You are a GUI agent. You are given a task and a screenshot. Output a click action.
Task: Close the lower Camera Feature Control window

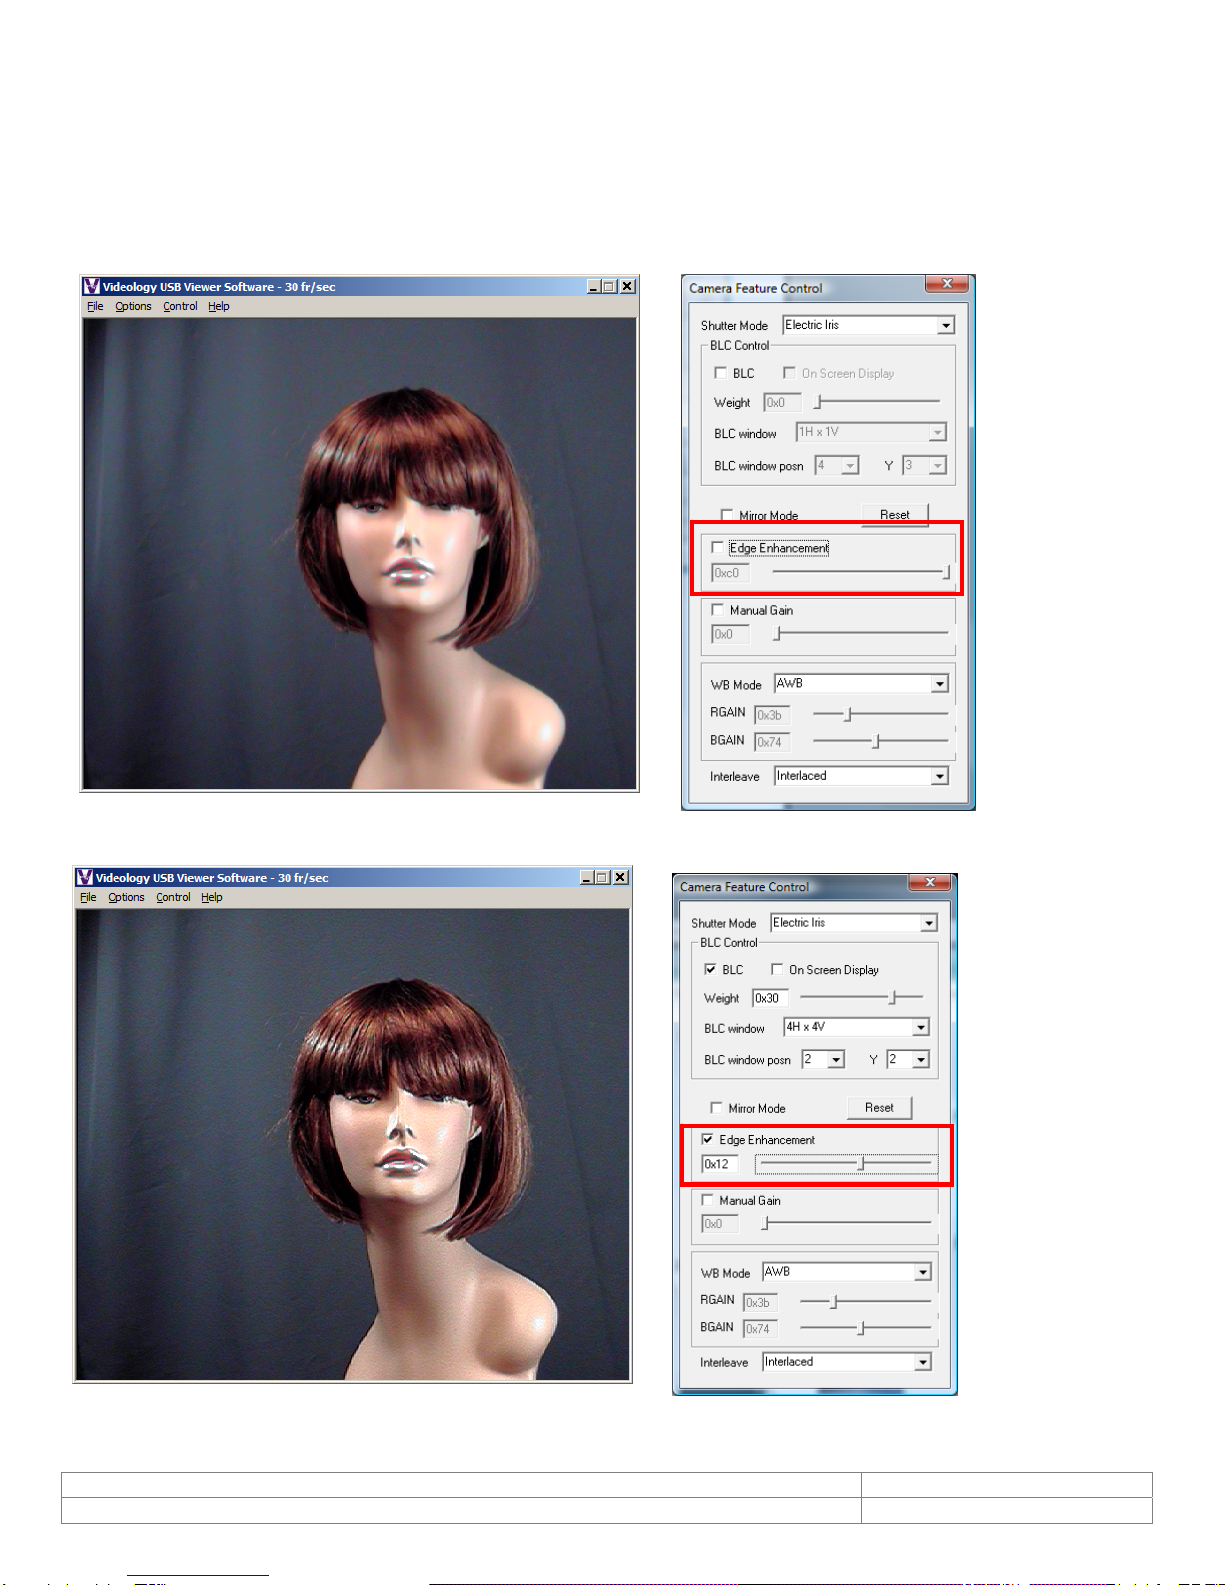click(x=929, y=882)
